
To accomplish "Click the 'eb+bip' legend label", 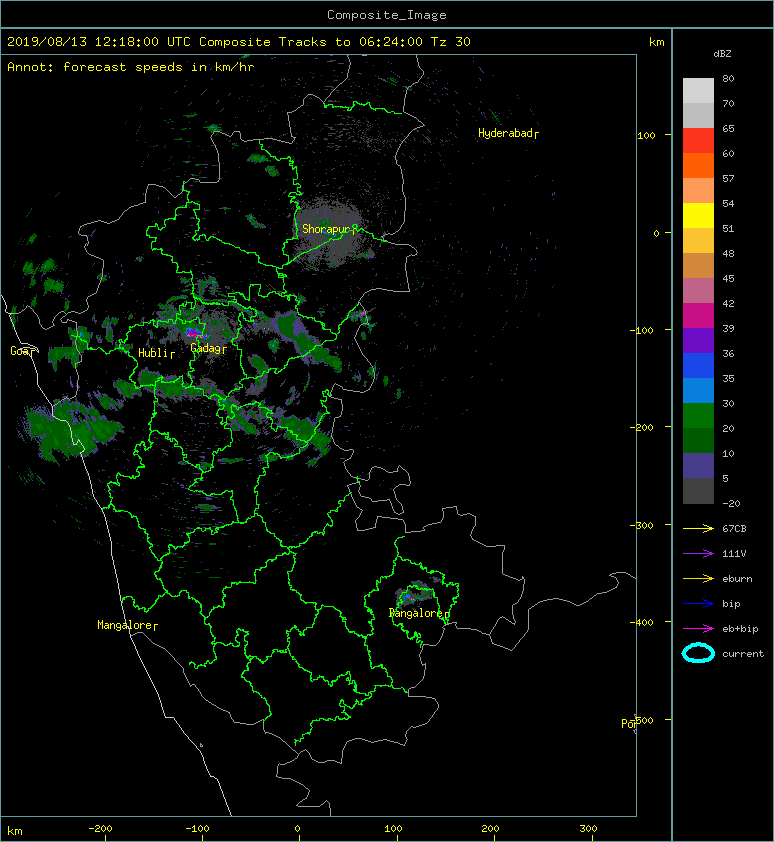I will point(741,629).
